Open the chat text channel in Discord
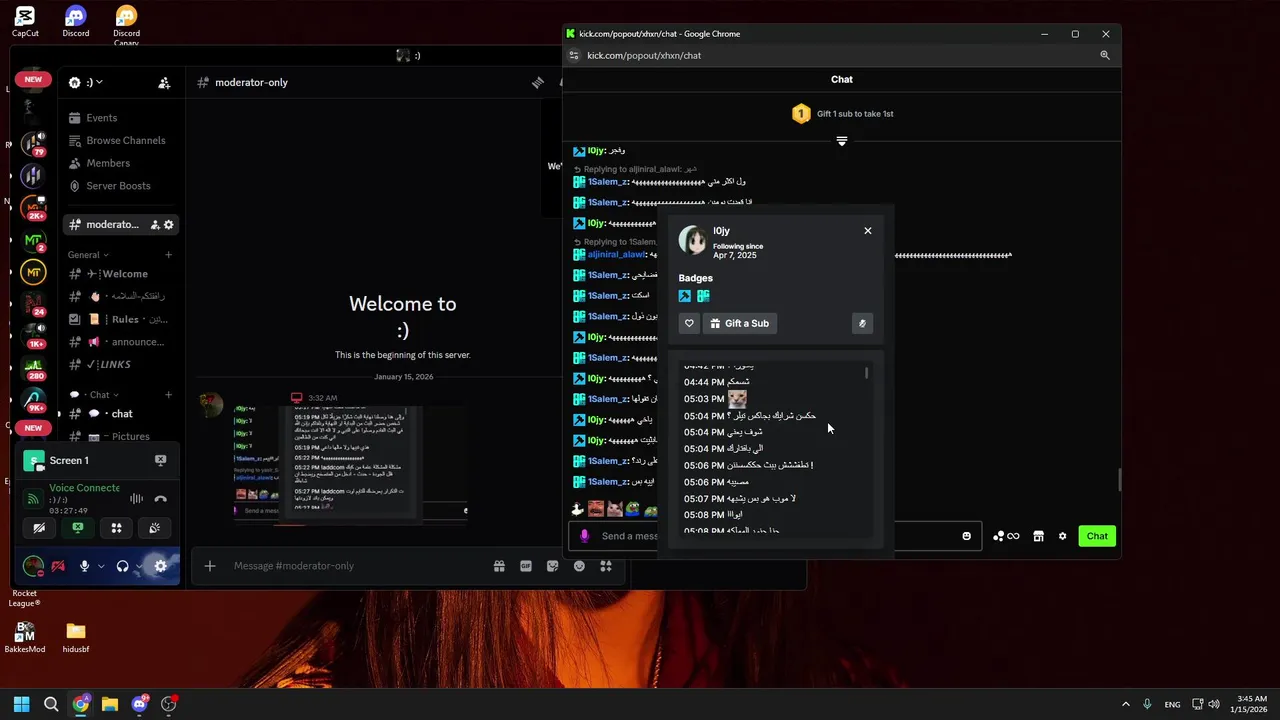The image size is (1280, 720). 122,414
